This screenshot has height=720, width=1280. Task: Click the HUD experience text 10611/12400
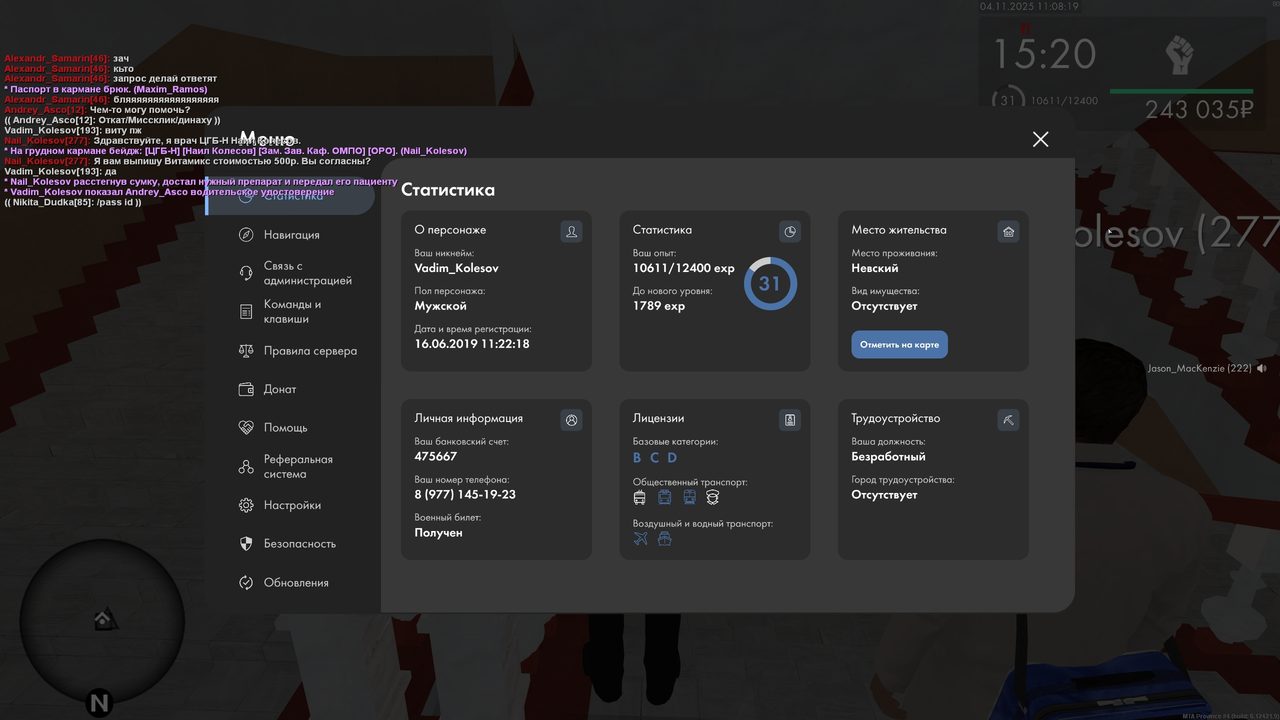[1064, 101]
